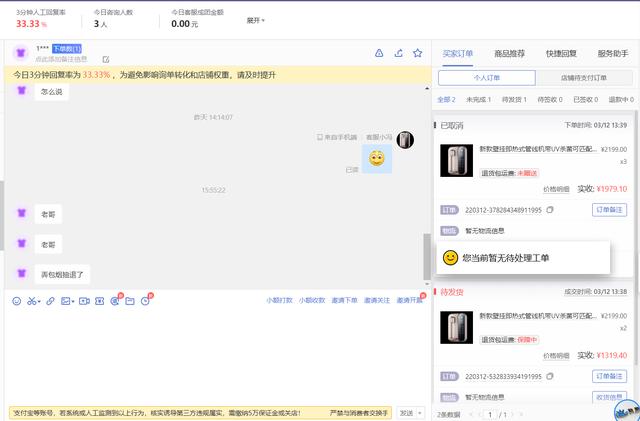Open the image send icon

(66, 300)
